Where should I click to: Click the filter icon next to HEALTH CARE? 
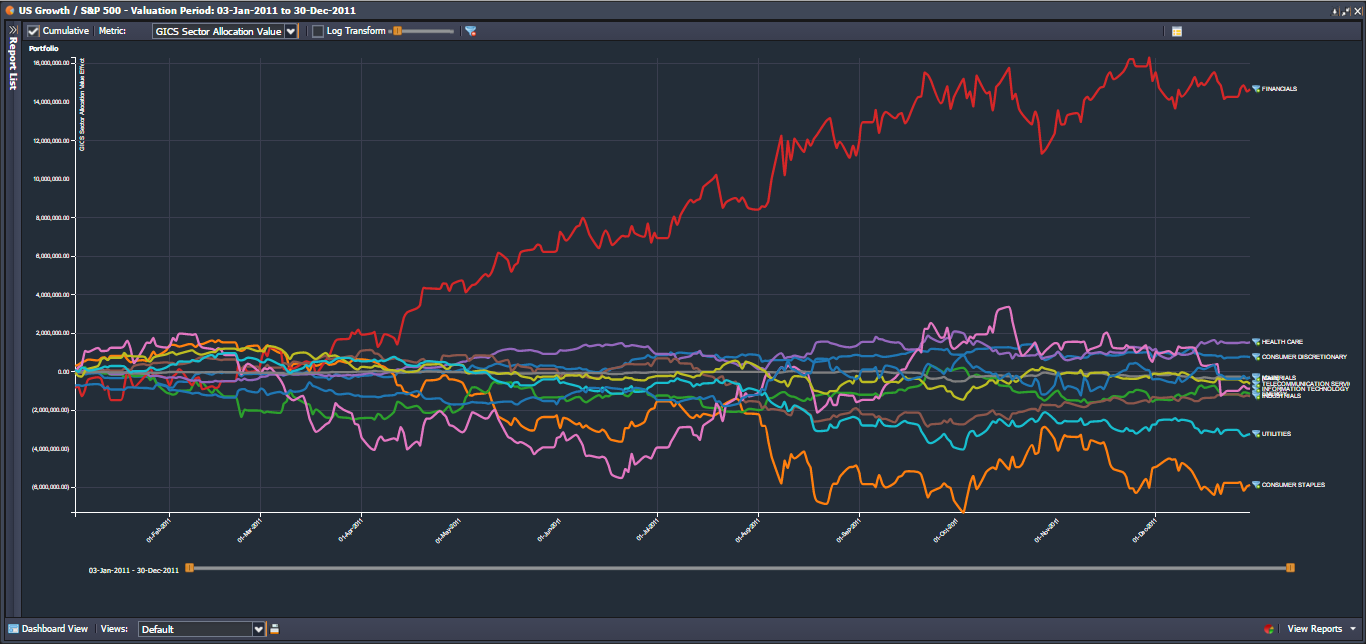point(1256,342)
